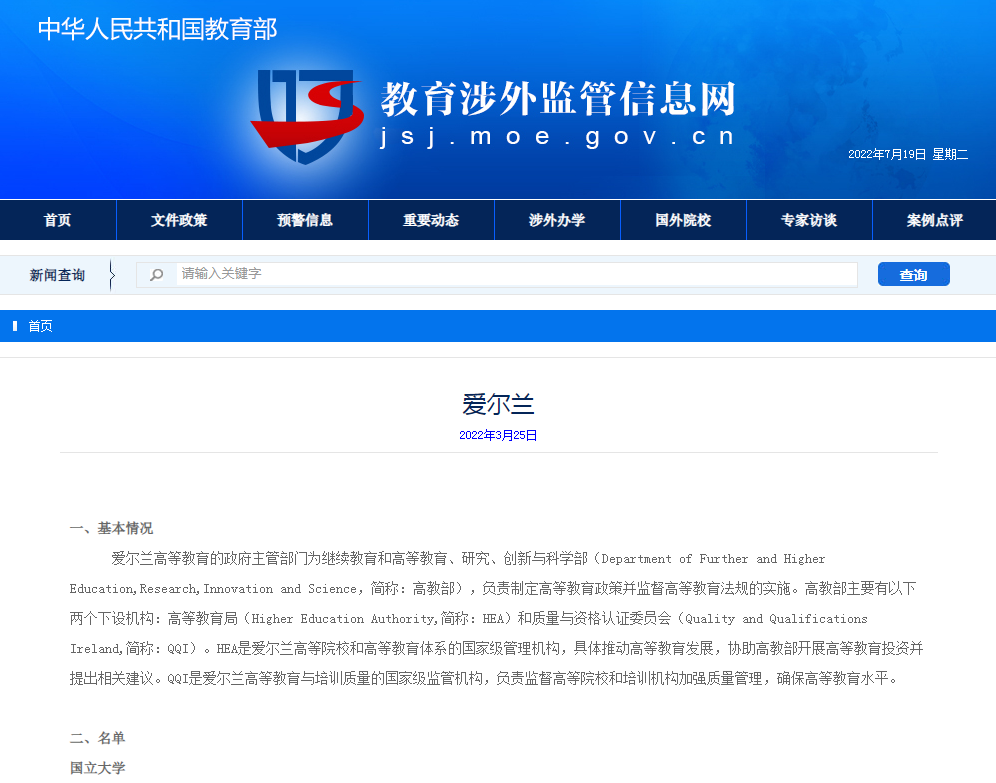Viewport: 996px width, 783px height.
Task: Navigate to 国外院校 page
Action: pyautogui.click(x=683, y=220)
